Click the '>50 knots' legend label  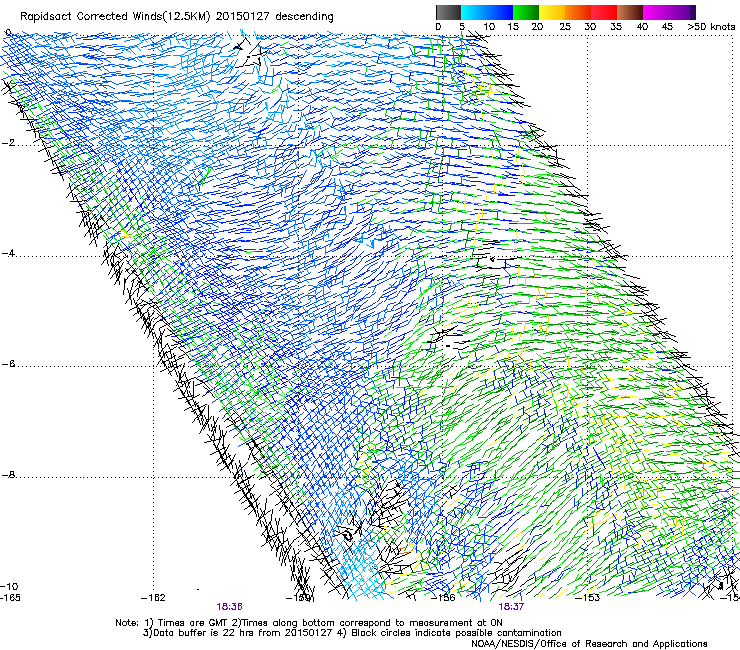(711, 27)
